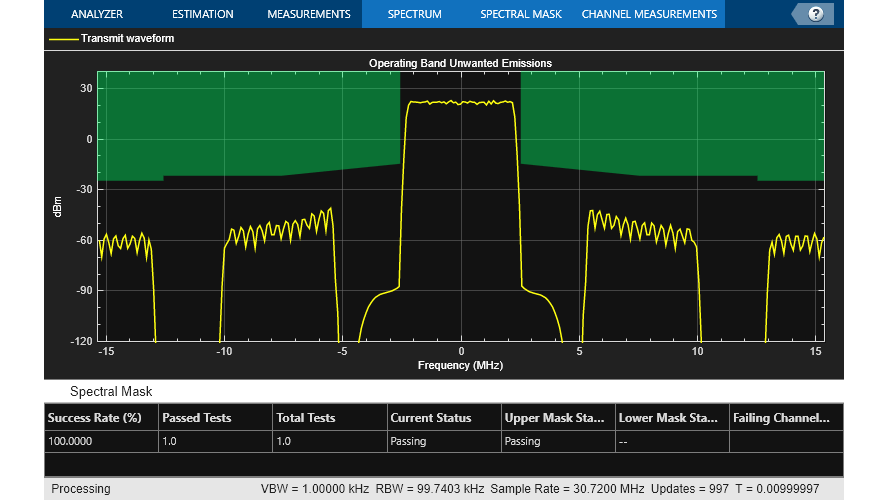This screenshot has width=889, height=500.
Task: Click the yellow legend line swatch
Action: pos(63,40)
